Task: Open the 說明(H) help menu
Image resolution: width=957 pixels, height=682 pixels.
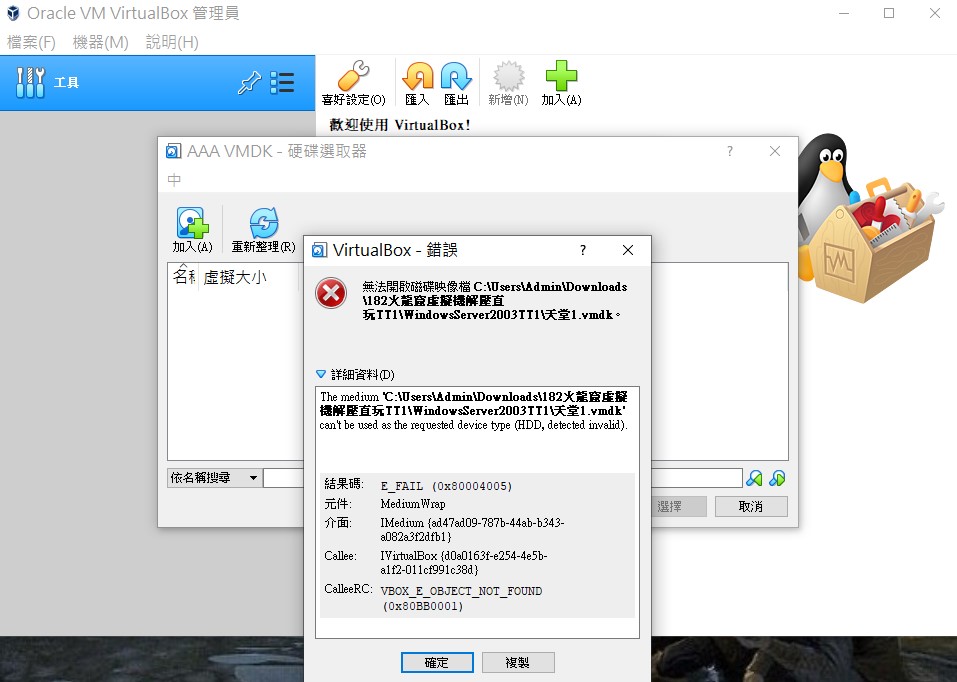Action: tap(172, 42)
